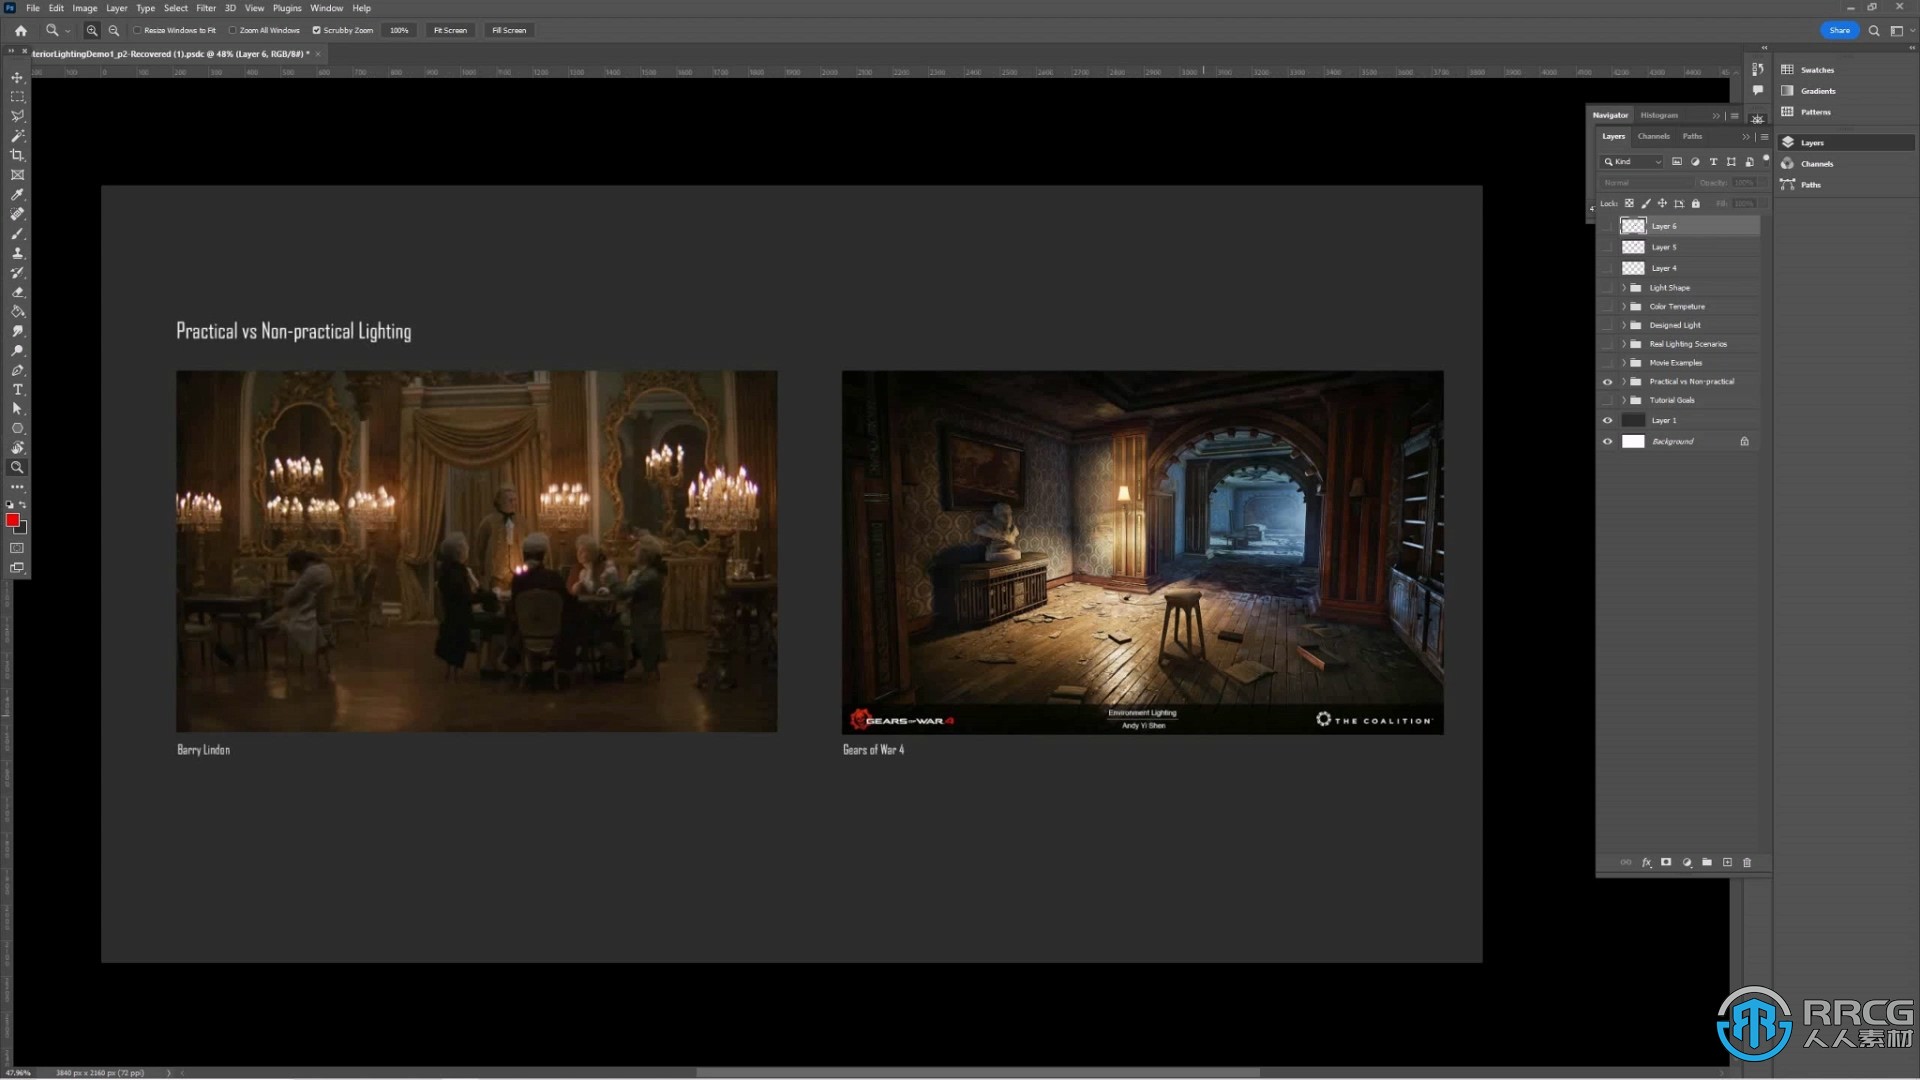
Task: Disable Scrubby Zoom checkbox
Action: [316, 30]
